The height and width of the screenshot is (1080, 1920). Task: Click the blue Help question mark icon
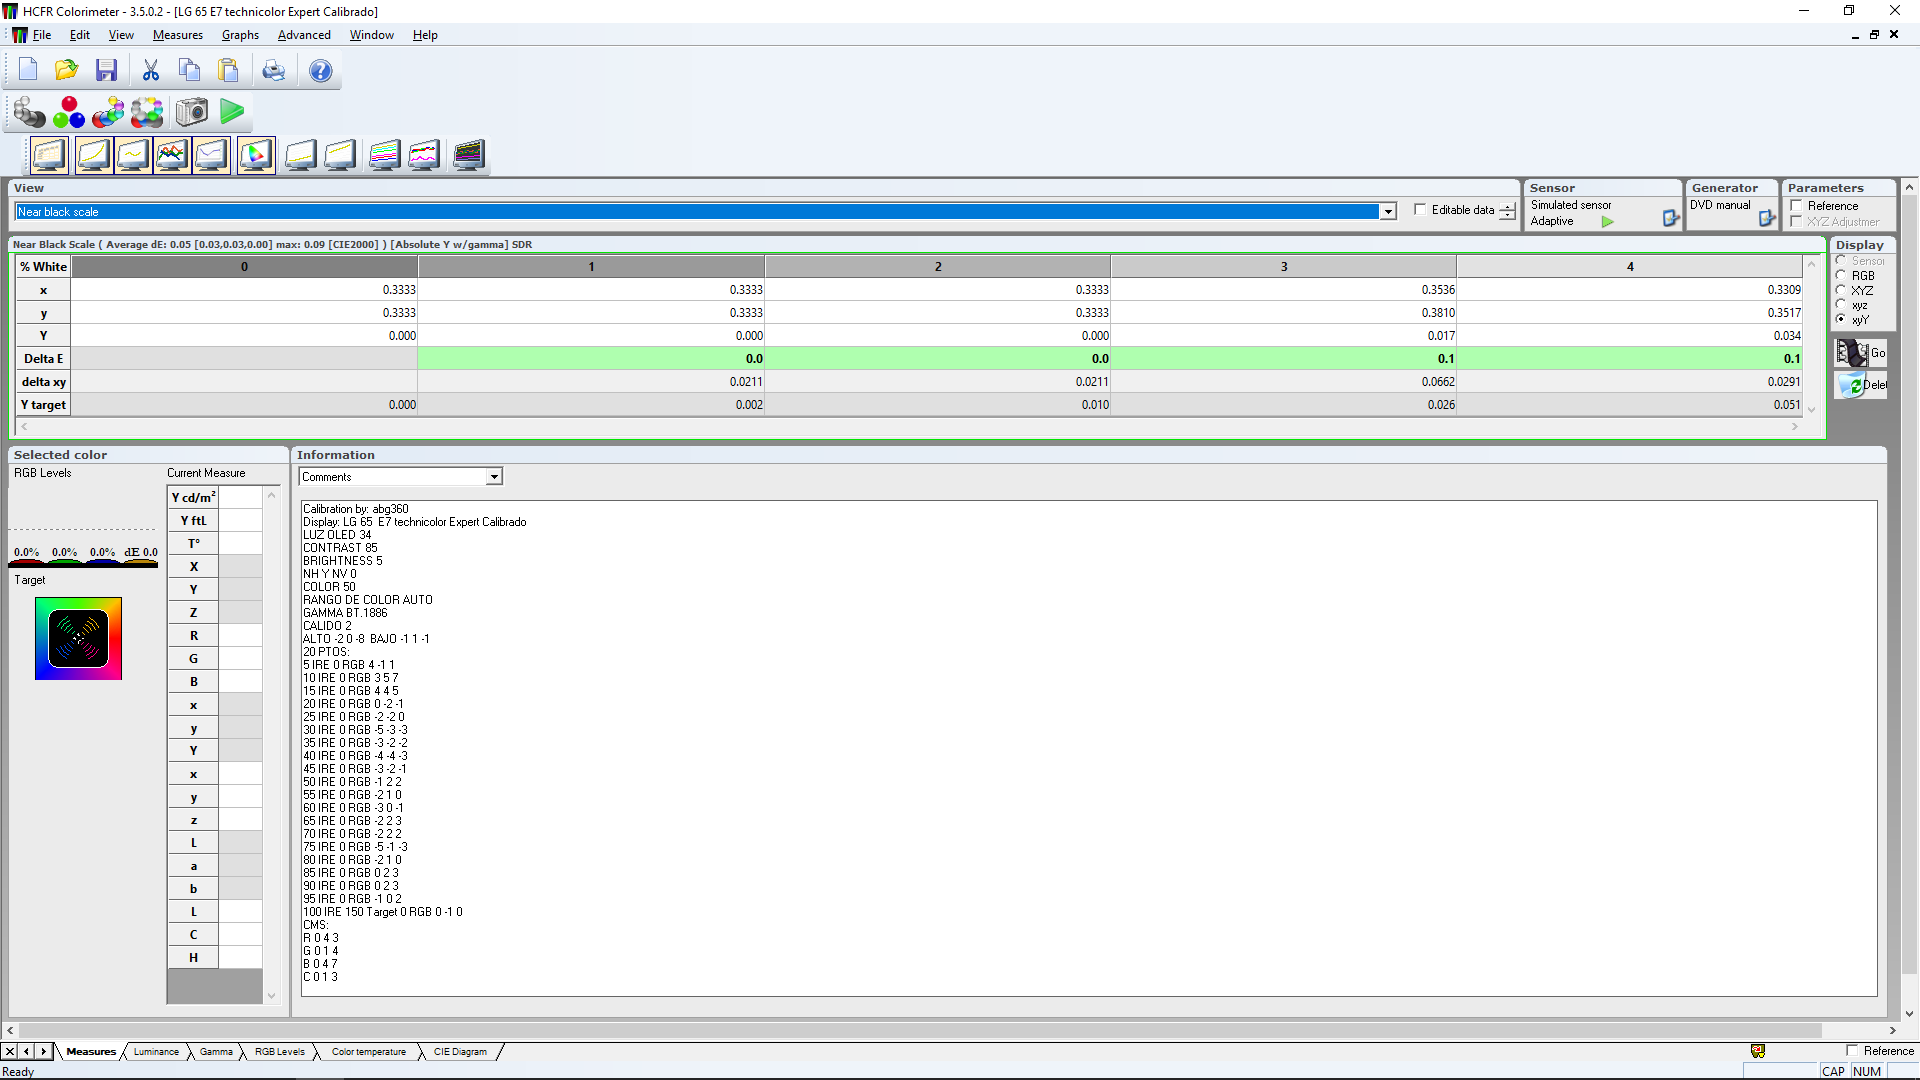coord(320,70)
